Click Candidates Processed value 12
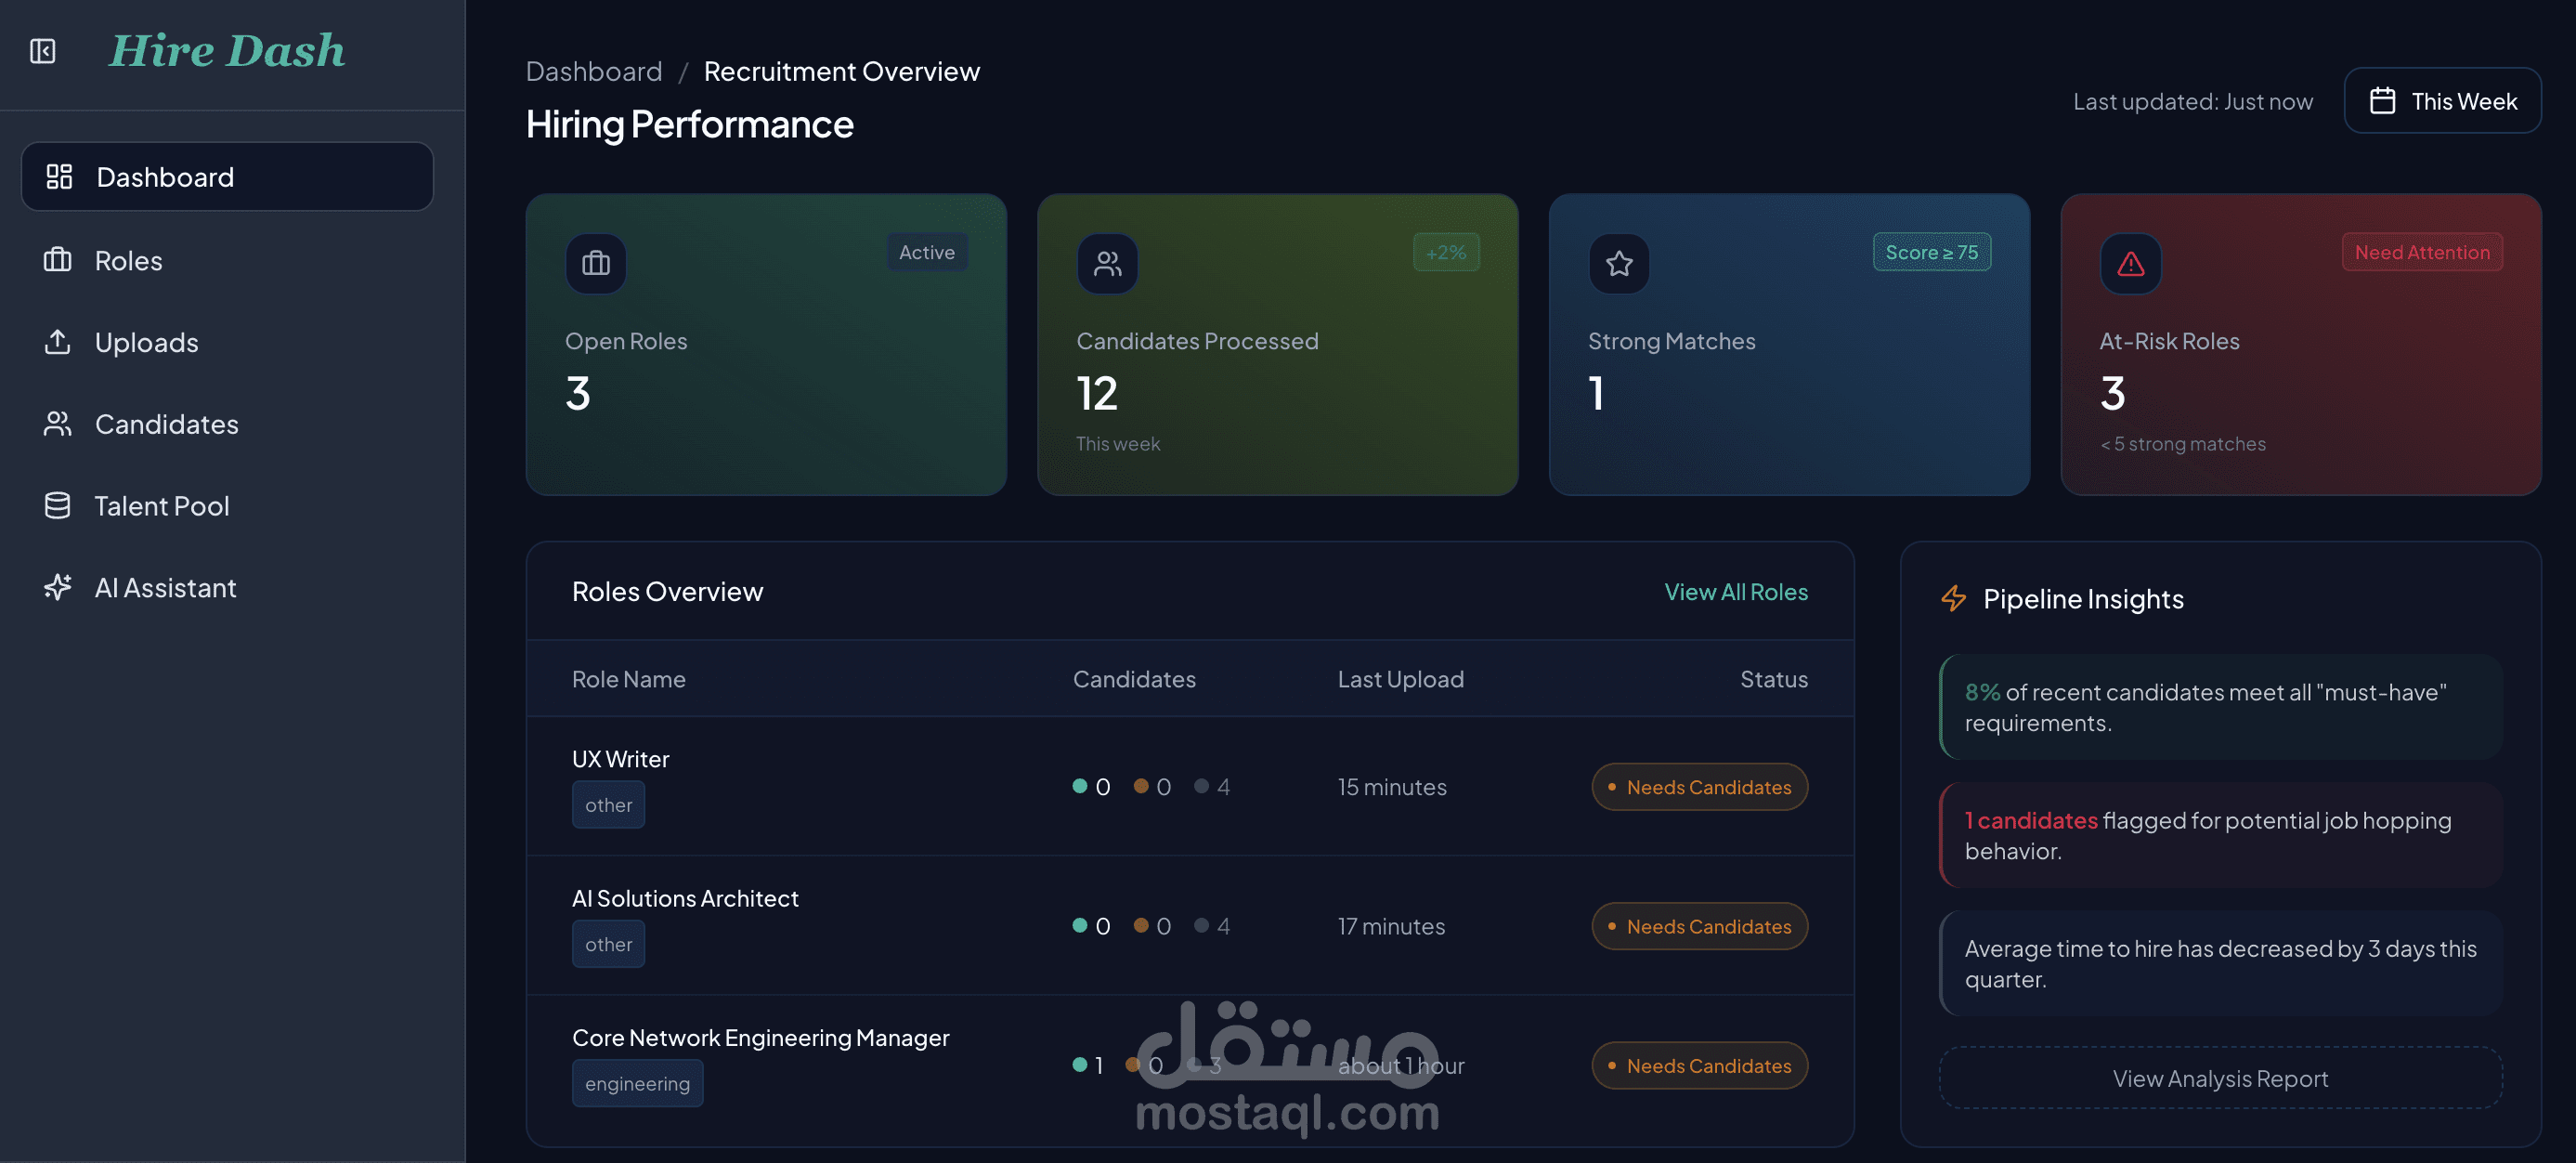Image resolution: width=2576 pixels, height=1163 pixels. tap(1097, 393)
